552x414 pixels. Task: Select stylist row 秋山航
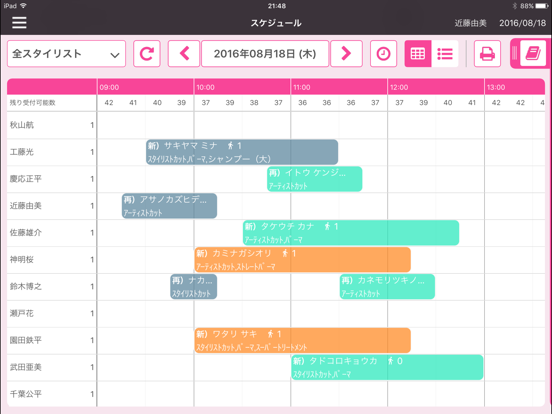[52, 125]
